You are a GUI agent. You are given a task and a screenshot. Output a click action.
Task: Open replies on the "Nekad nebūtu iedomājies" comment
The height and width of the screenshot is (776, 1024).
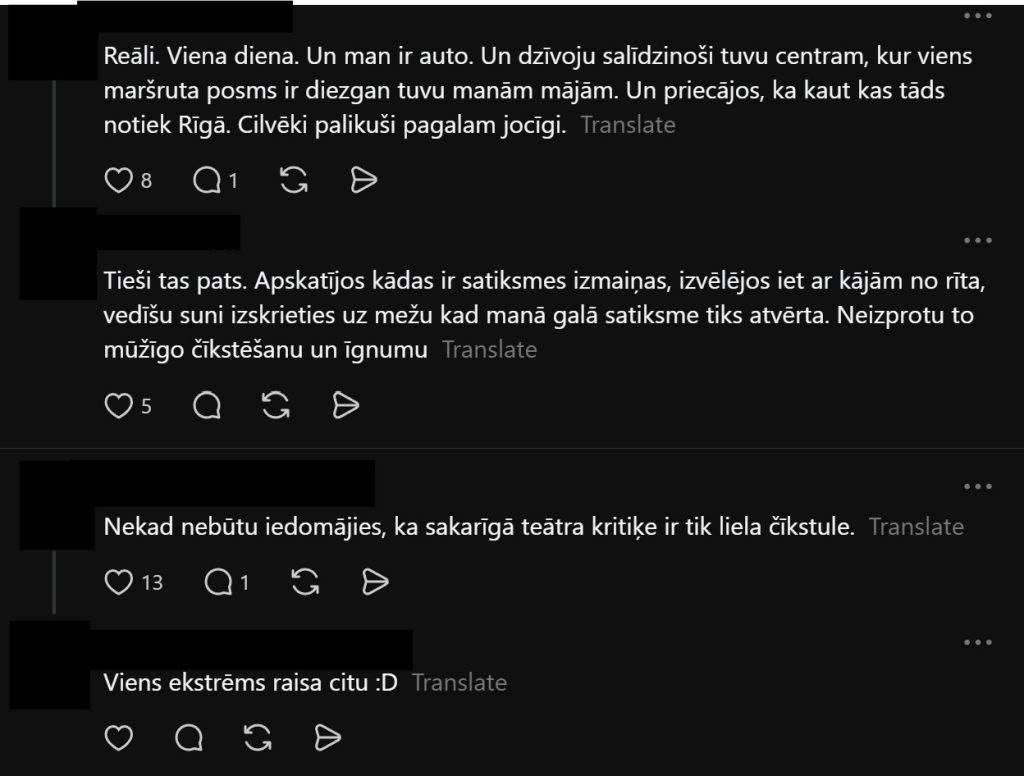point(218,582)
